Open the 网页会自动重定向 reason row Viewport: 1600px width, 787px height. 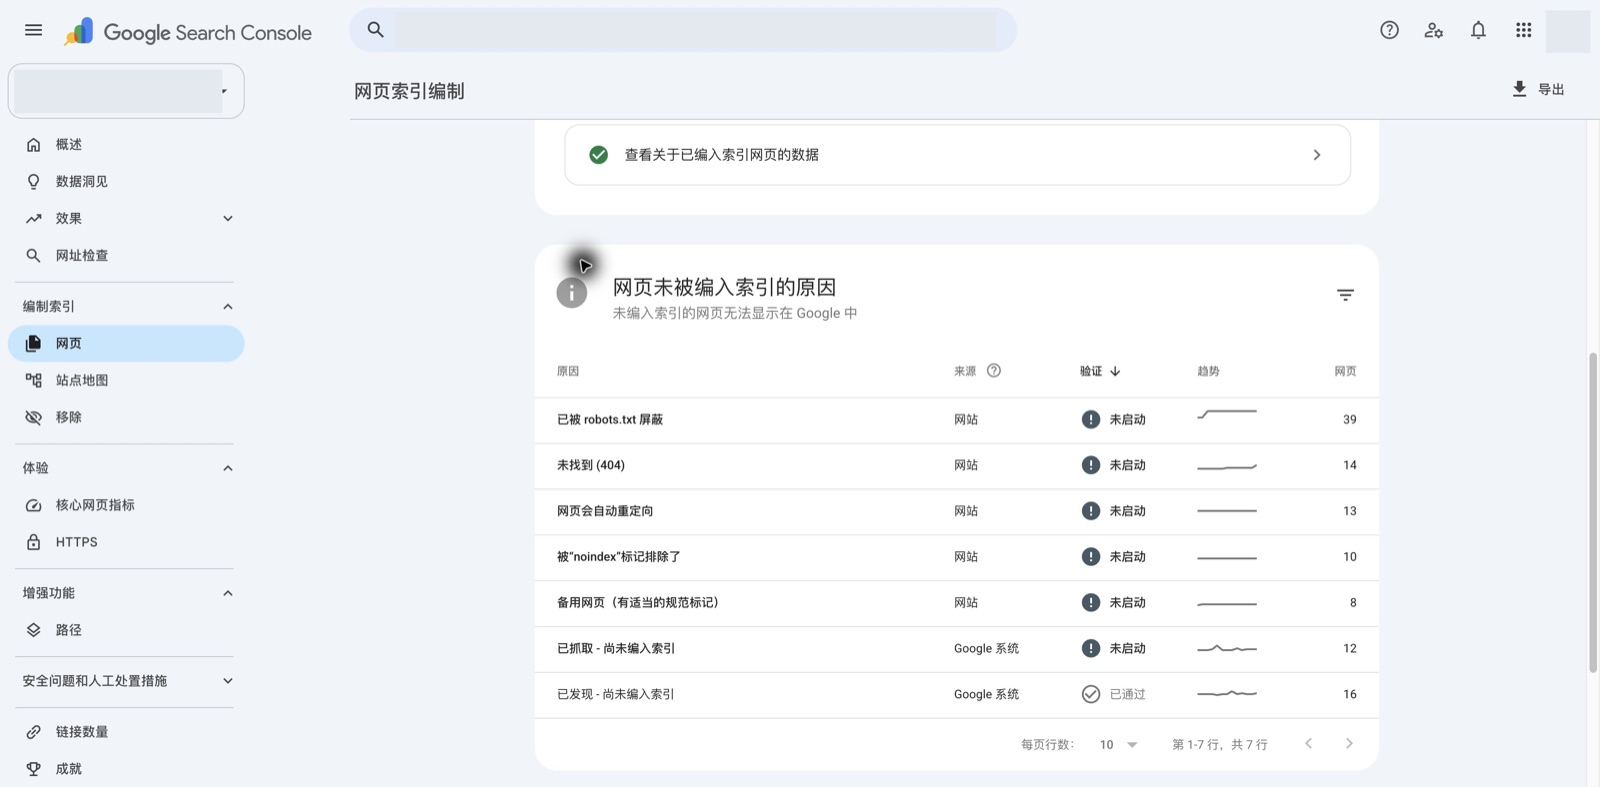tap(957, 512)
